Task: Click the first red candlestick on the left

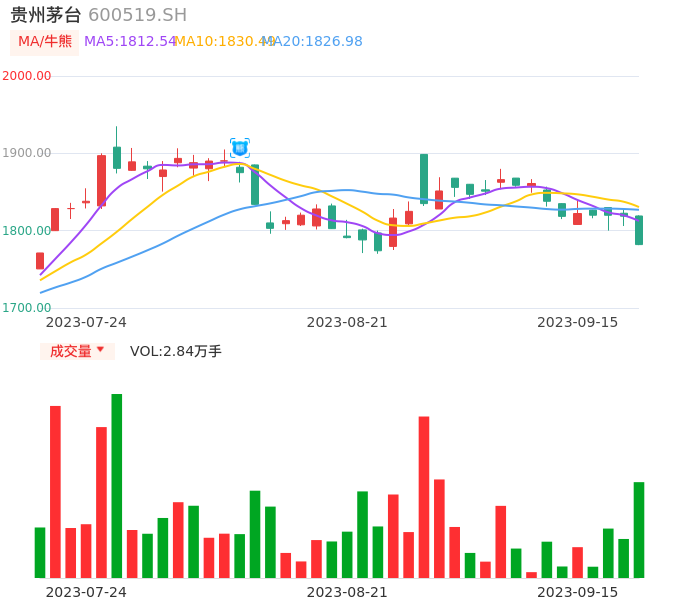Action: pos(40,261)
